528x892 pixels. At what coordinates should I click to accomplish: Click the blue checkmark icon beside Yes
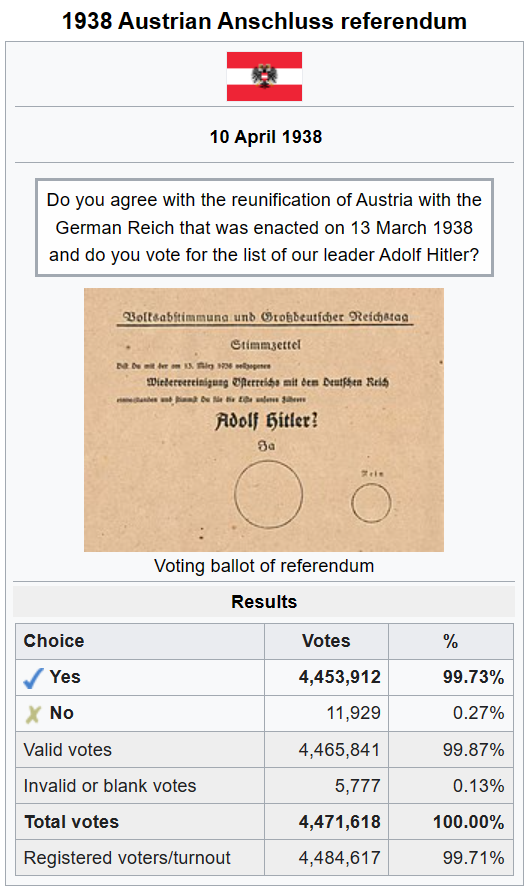click(x=33, y=678)
